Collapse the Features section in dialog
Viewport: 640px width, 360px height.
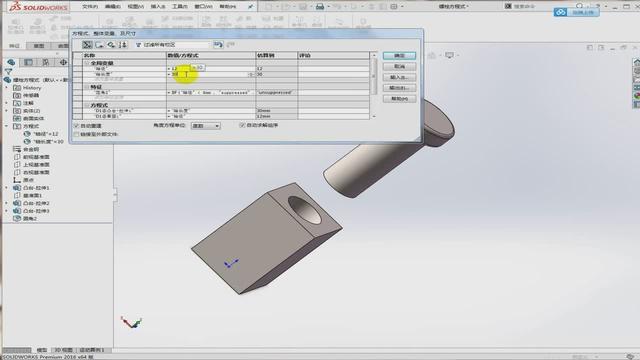[x=87, y=87]
